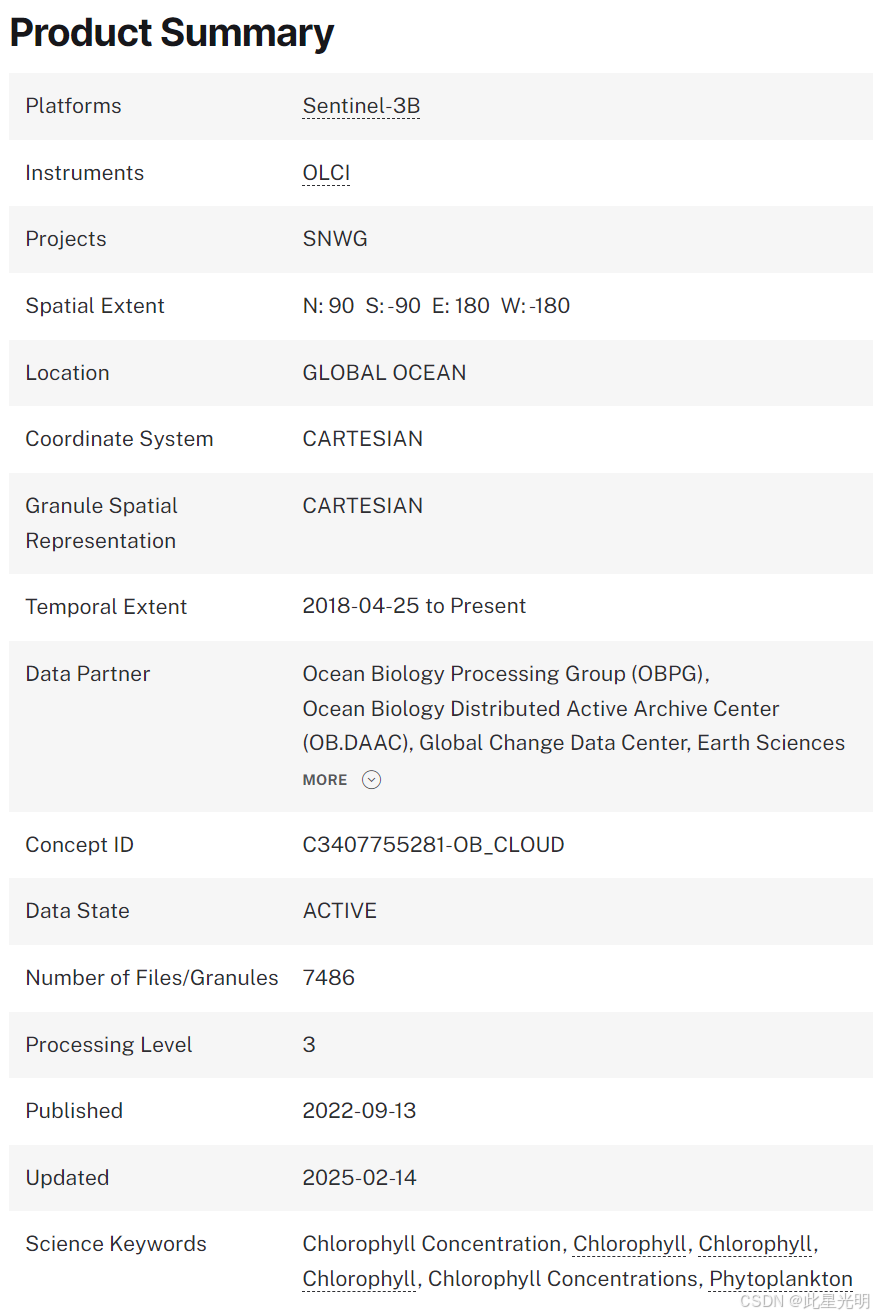Screen dimensions: 874x1316
Task: Click the granule count 7486
Action: 329,978
